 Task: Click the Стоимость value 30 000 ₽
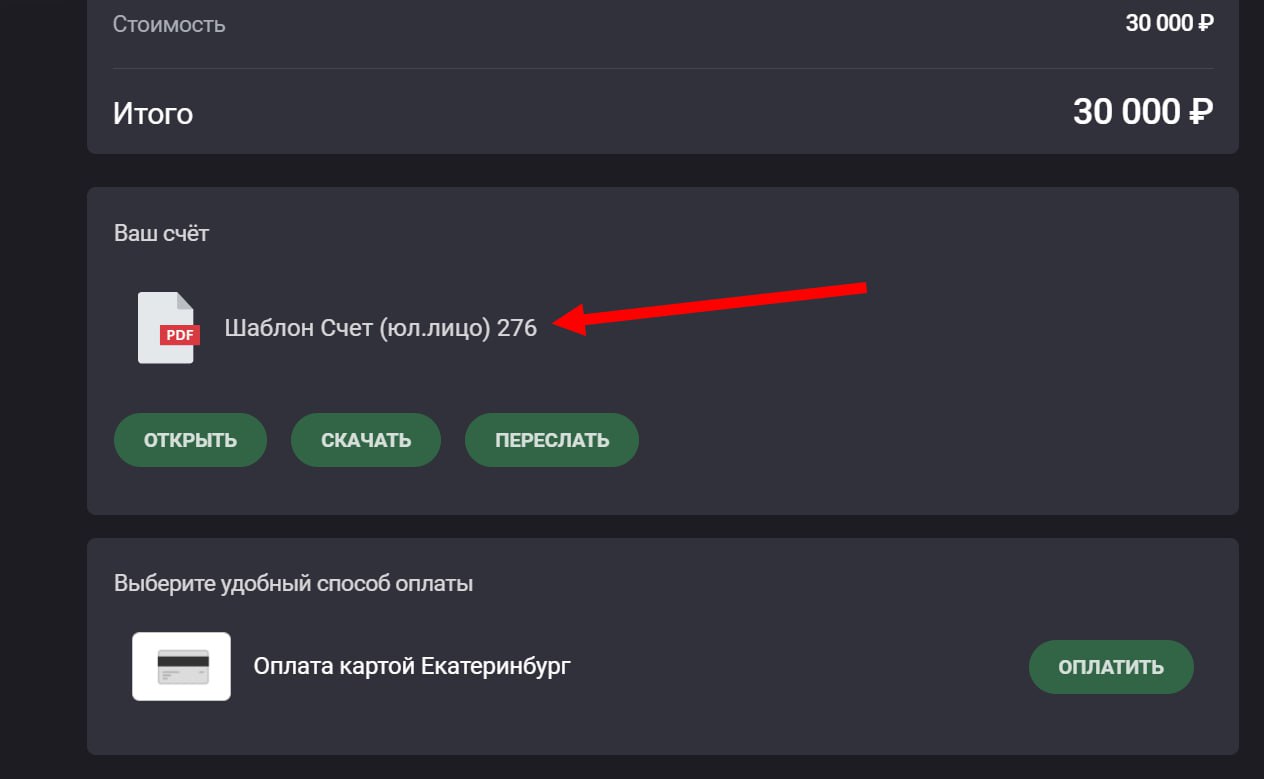1169,23
